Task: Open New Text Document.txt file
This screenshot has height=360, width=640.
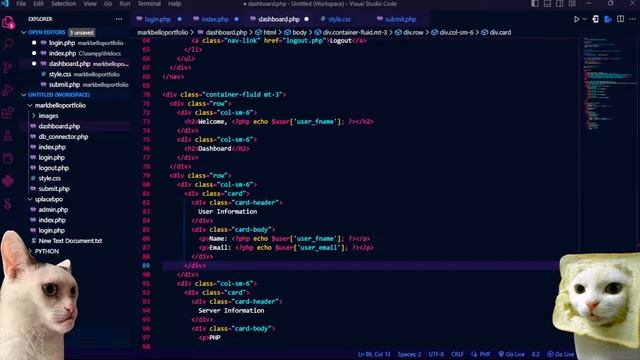Action: (70, 241)
